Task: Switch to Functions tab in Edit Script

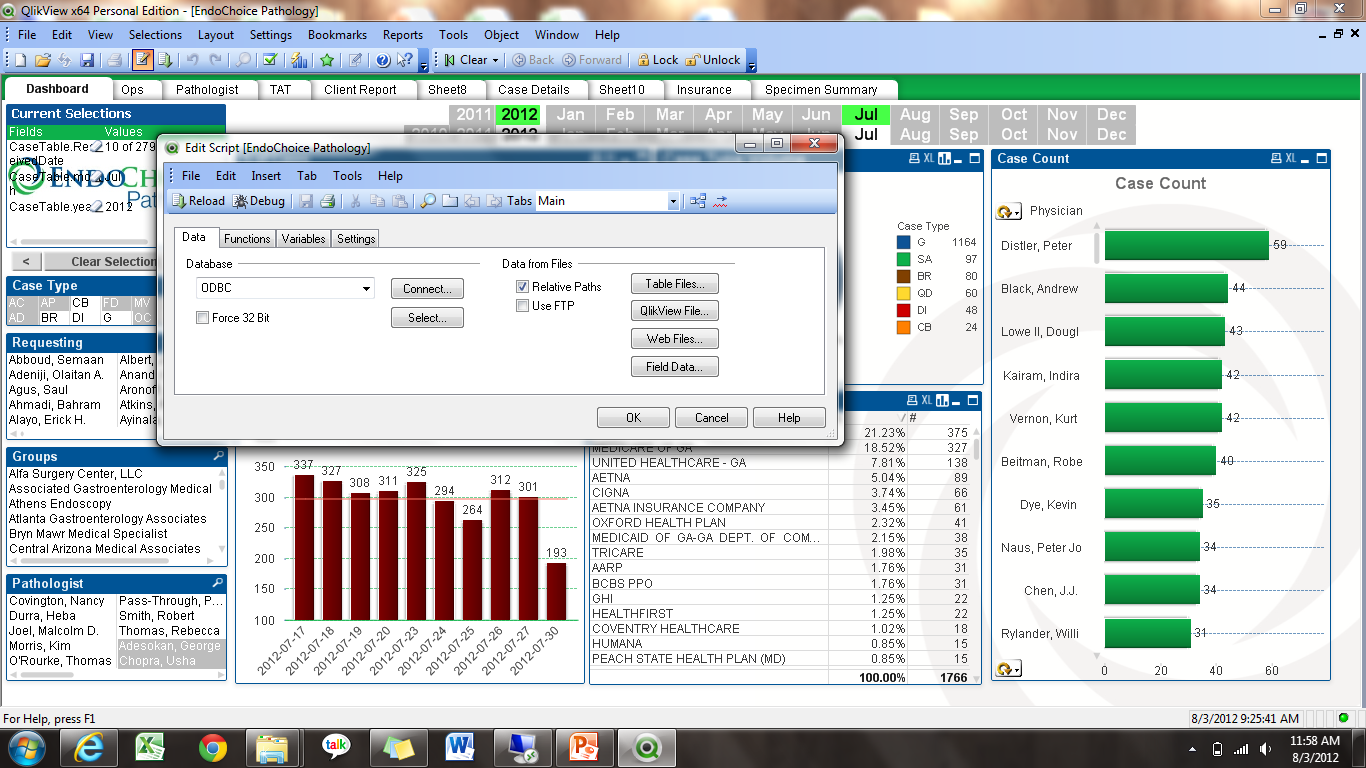Action: click(x=247, y=239)
